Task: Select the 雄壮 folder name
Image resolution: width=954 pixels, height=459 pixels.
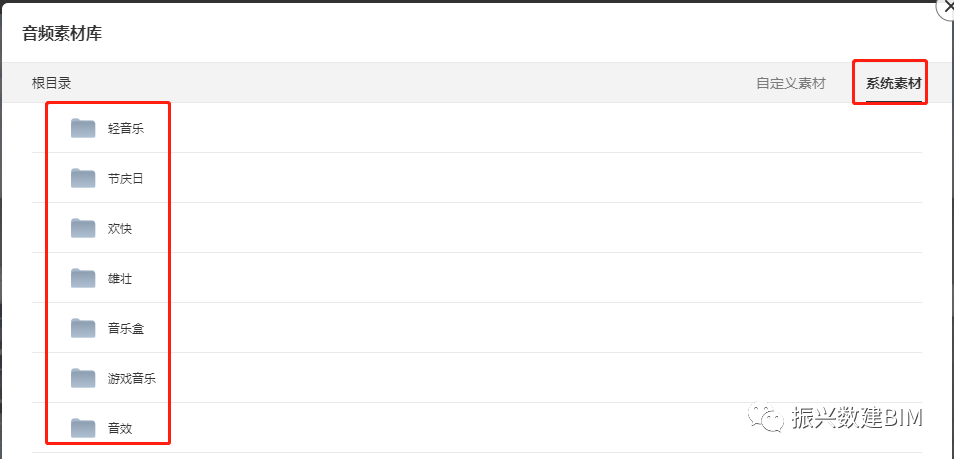Action: click(x=120, y=279)
